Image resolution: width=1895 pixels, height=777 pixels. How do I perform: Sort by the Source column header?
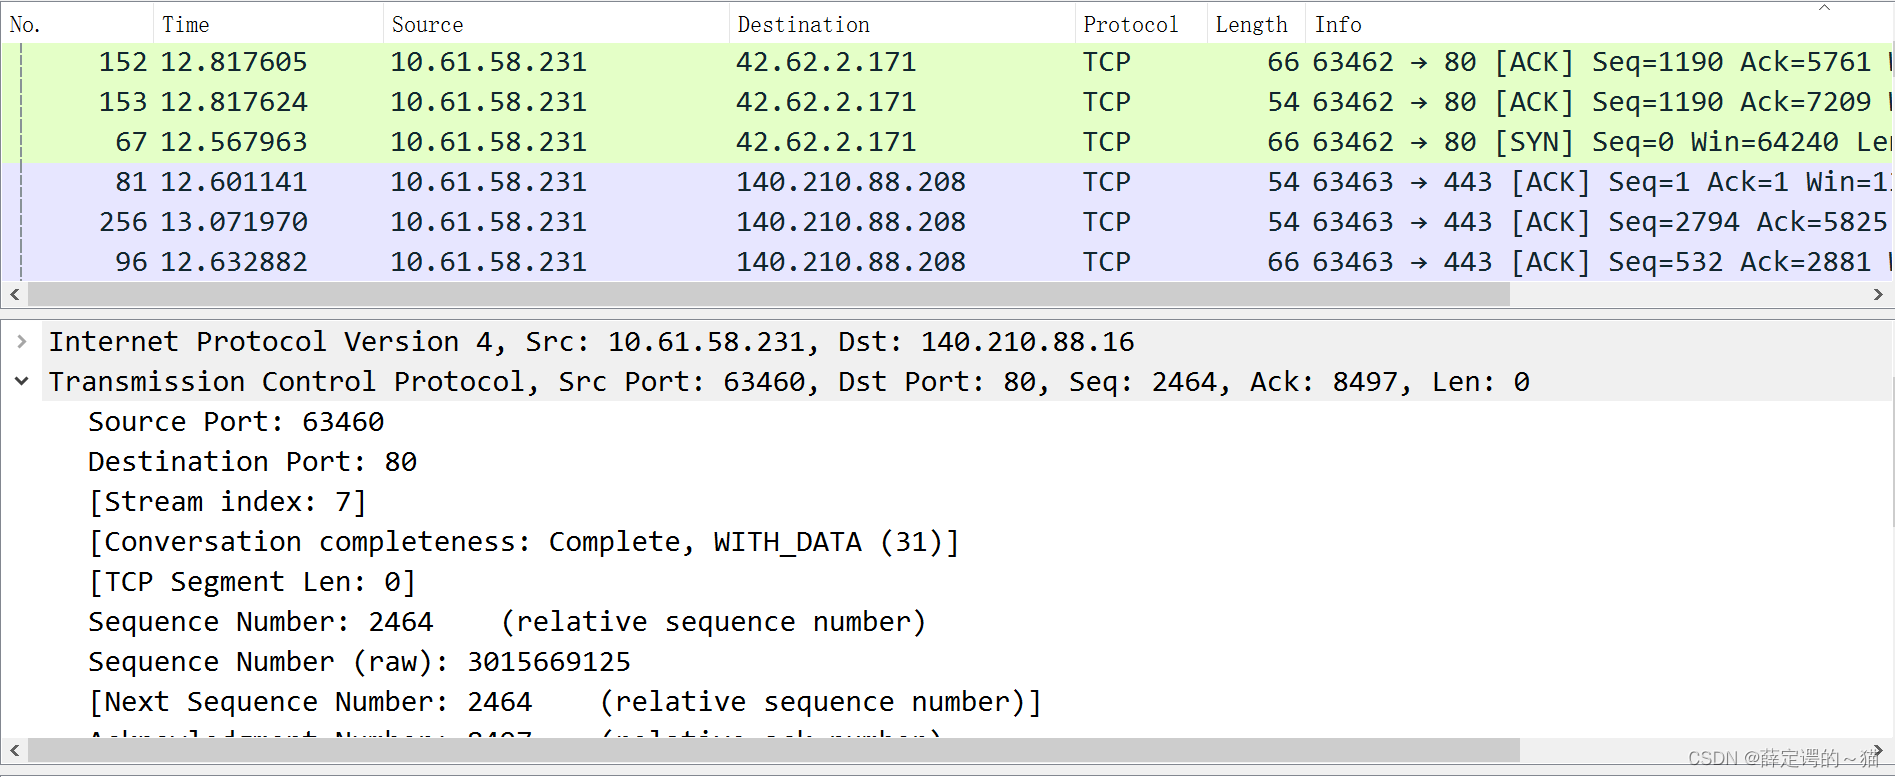pyautogui.click(x=556, y=24)
